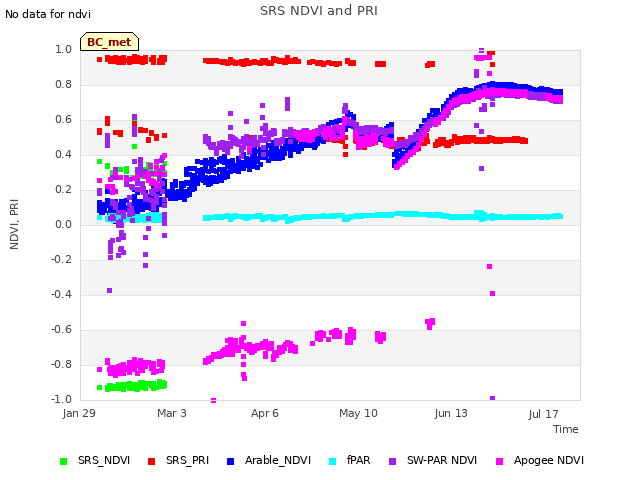Click the BC_met label tag
Viewport: 640px width, 480px height.
point(109,42)
